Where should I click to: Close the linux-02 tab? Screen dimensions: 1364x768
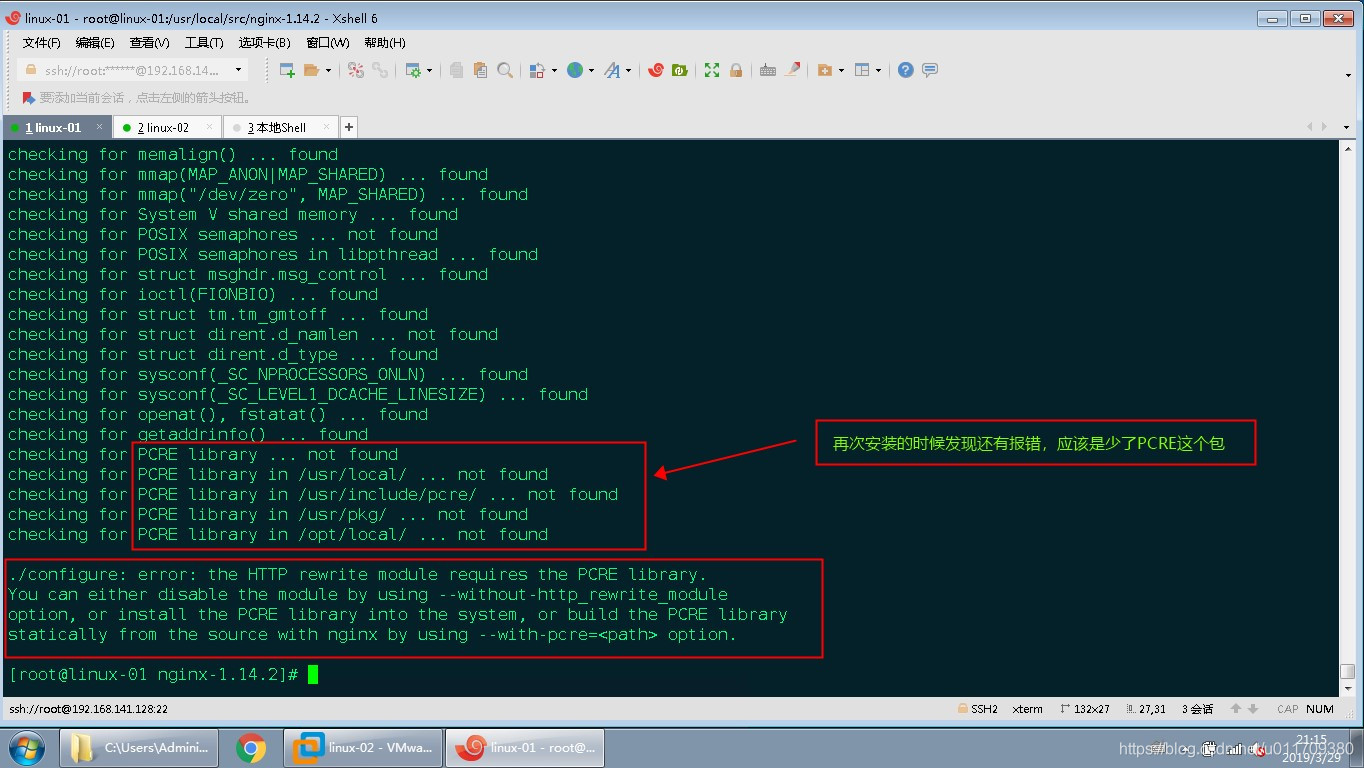coord(209,127)
